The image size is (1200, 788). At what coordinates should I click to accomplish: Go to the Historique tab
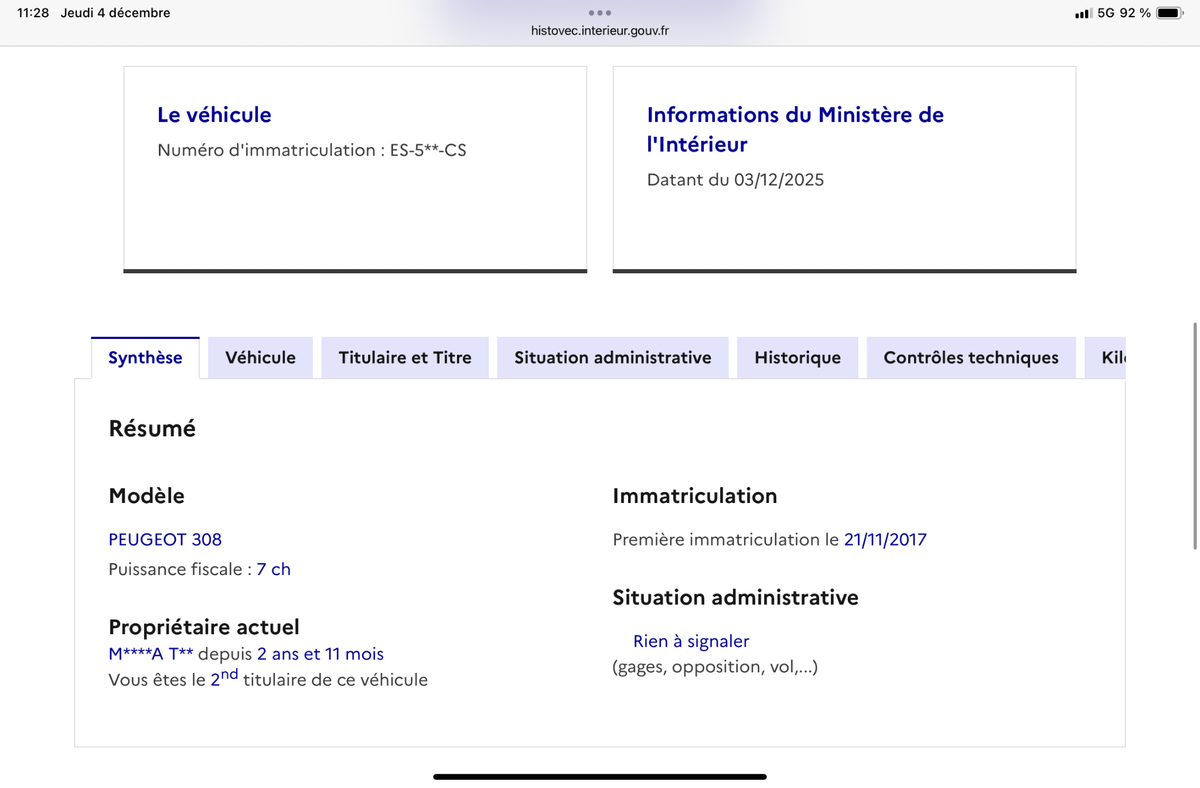(x=798, y=358)
